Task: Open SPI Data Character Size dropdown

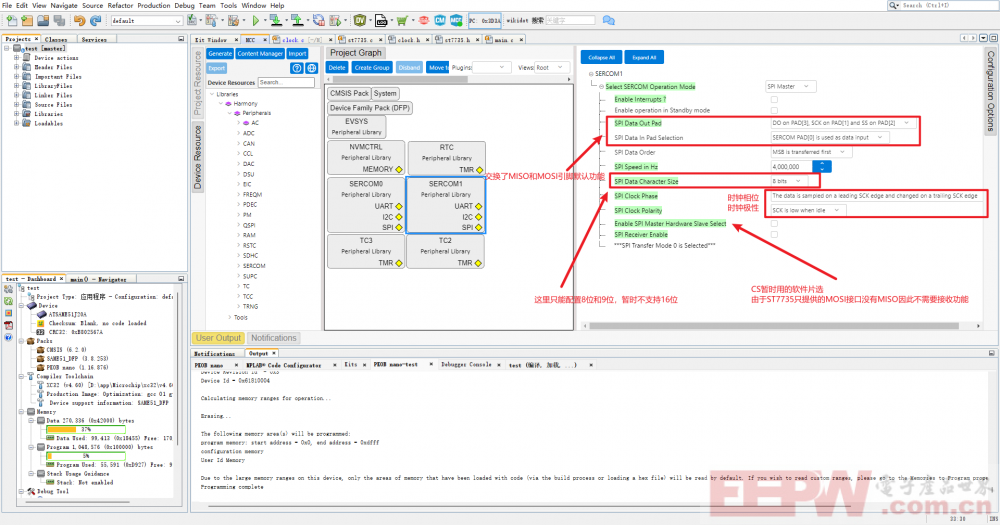Action: point(788,181)
